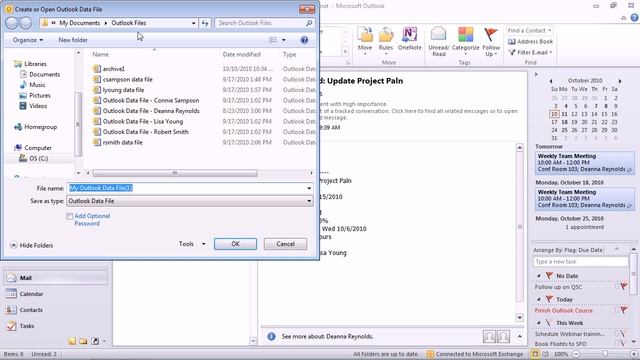Screen dimensions: 640x360
Task: Select Outlook Data File - Robert Smith
Action: (x=145, y=132)
